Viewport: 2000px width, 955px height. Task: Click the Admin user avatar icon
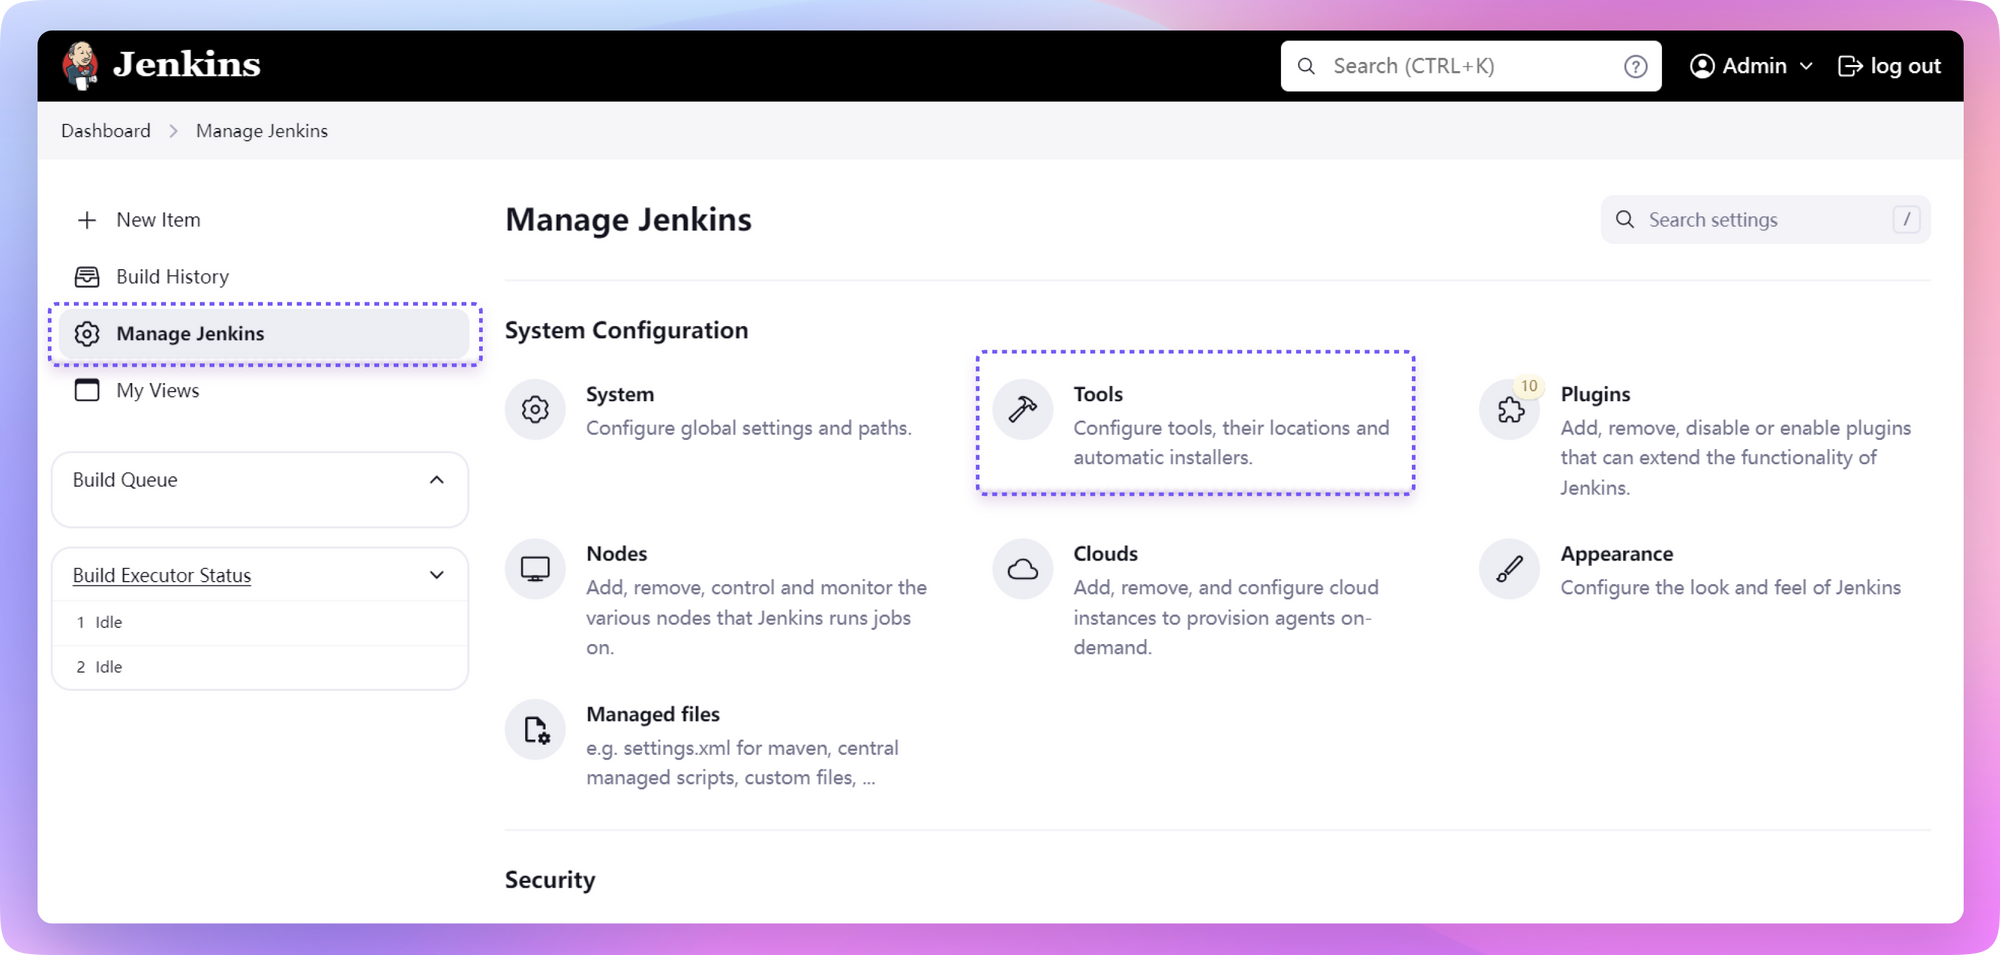1702,66
